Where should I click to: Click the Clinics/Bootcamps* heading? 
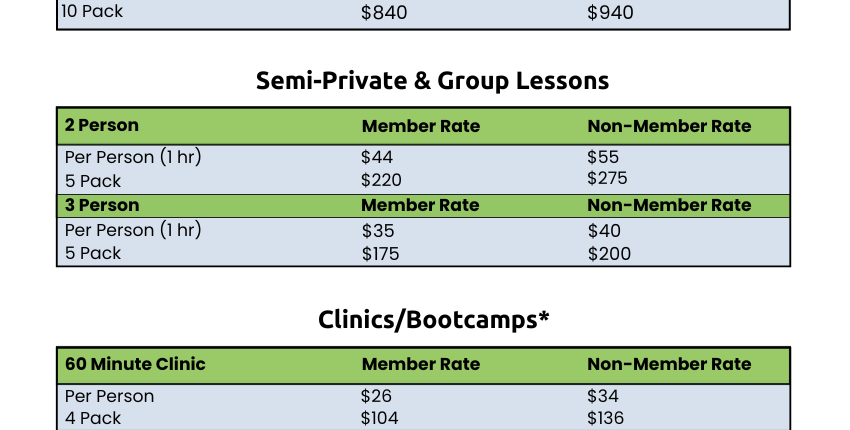click(433, 319)
